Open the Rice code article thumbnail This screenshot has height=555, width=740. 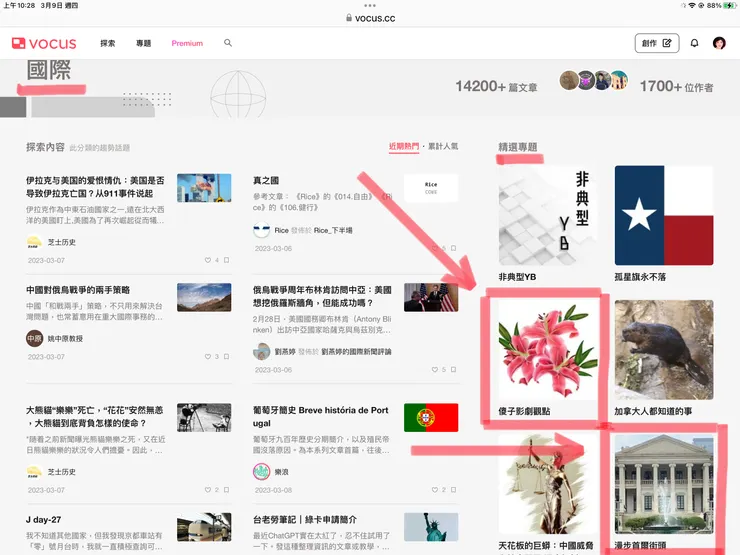tap(431, 188)
